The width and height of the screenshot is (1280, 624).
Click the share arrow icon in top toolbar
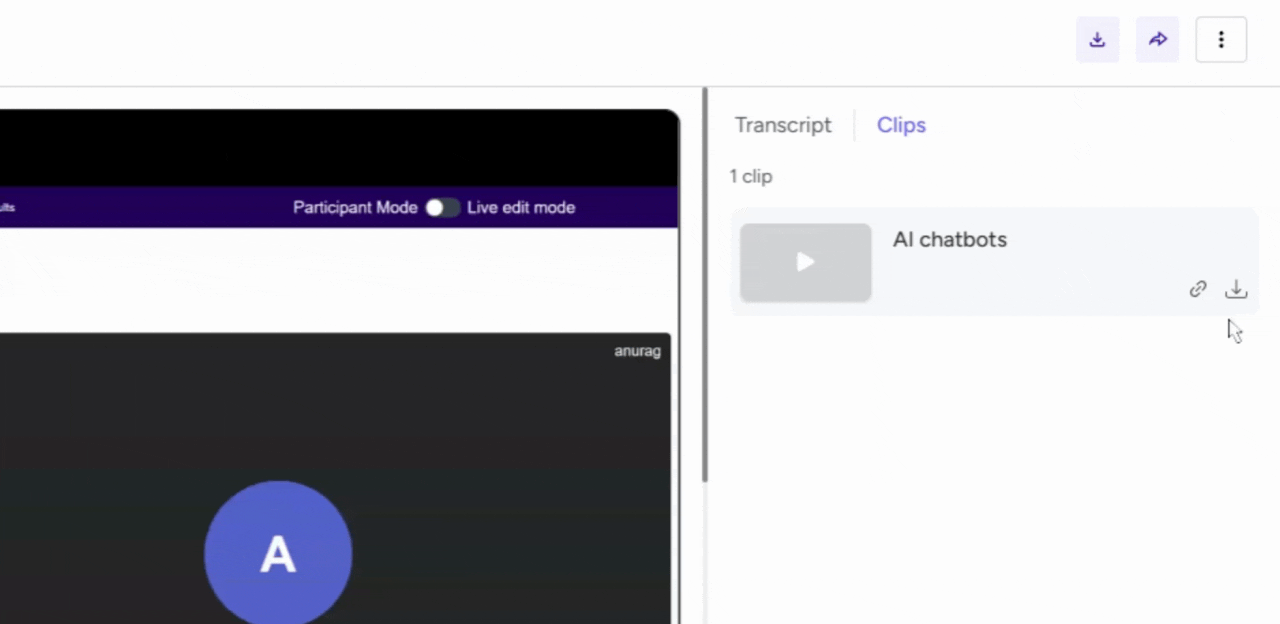tap(1157, 40)
